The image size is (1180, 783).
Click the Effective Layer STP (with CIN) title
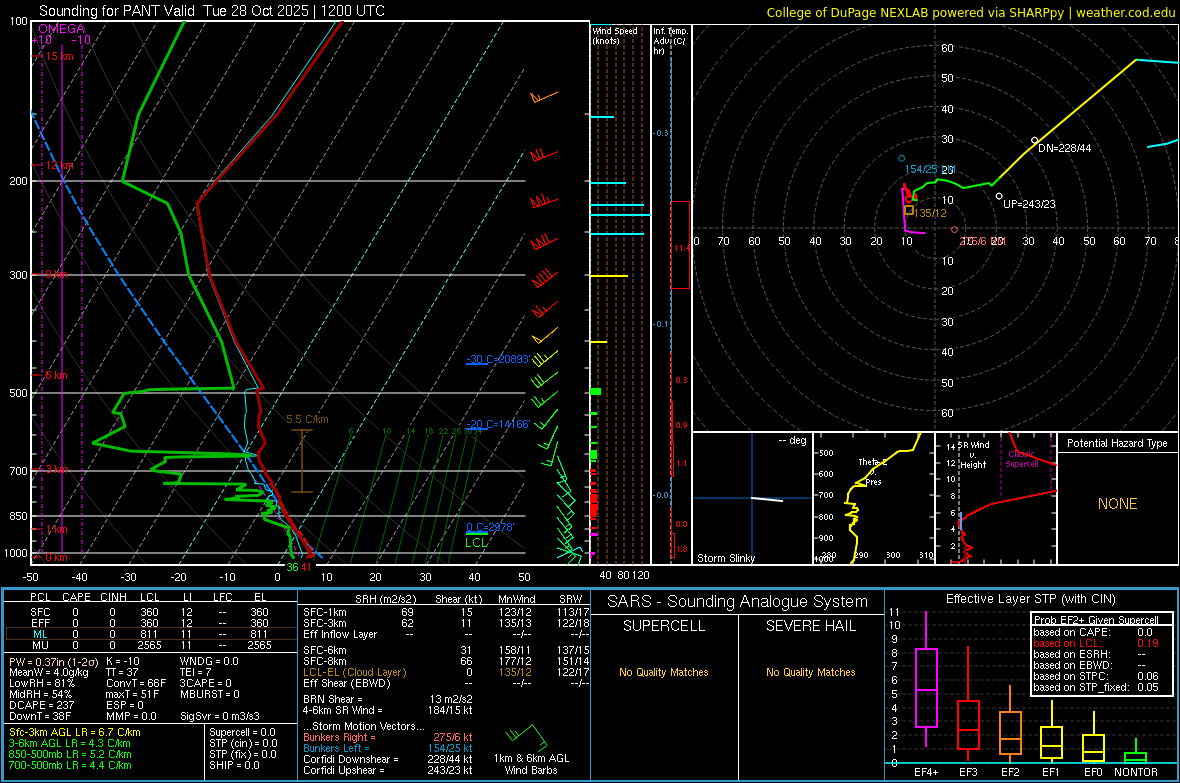[1030, 599]
